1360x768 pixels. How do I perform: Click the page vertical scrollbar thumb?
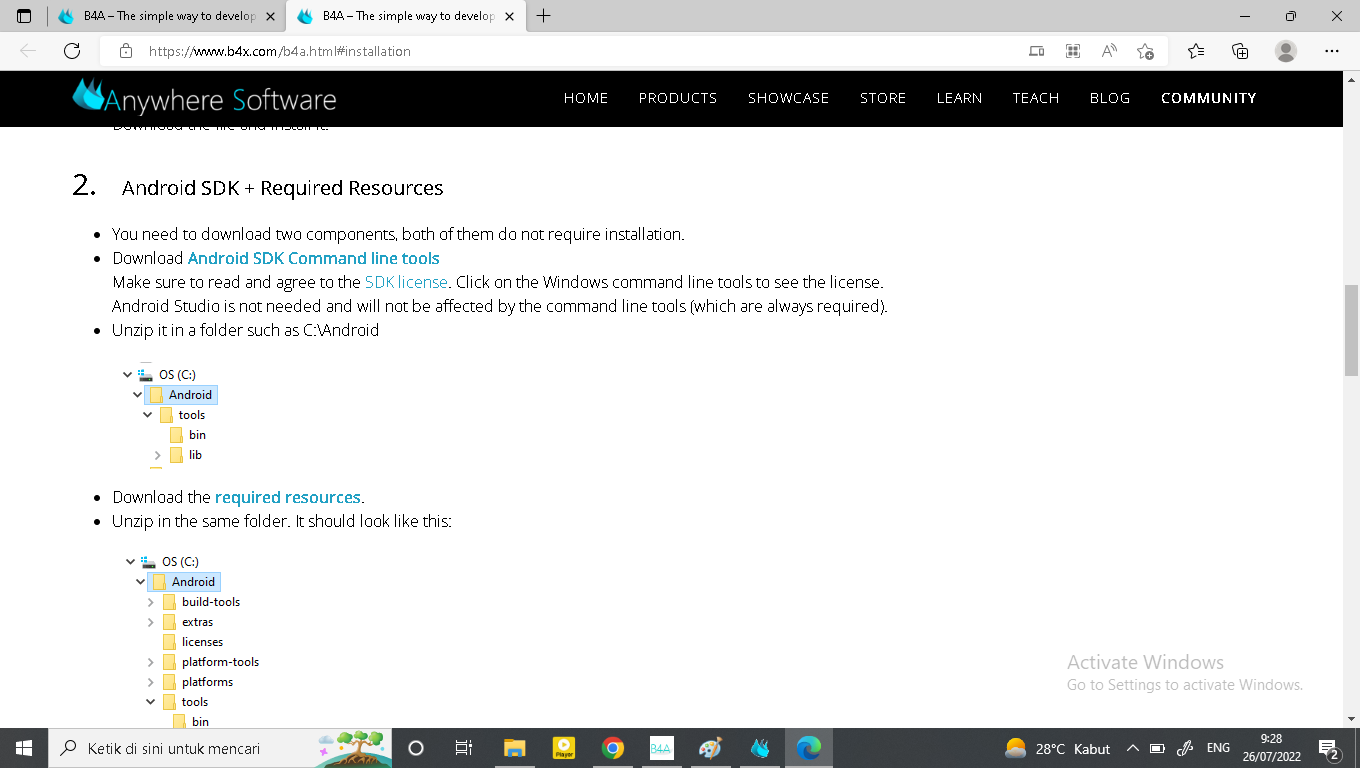tap(1351, 328)
